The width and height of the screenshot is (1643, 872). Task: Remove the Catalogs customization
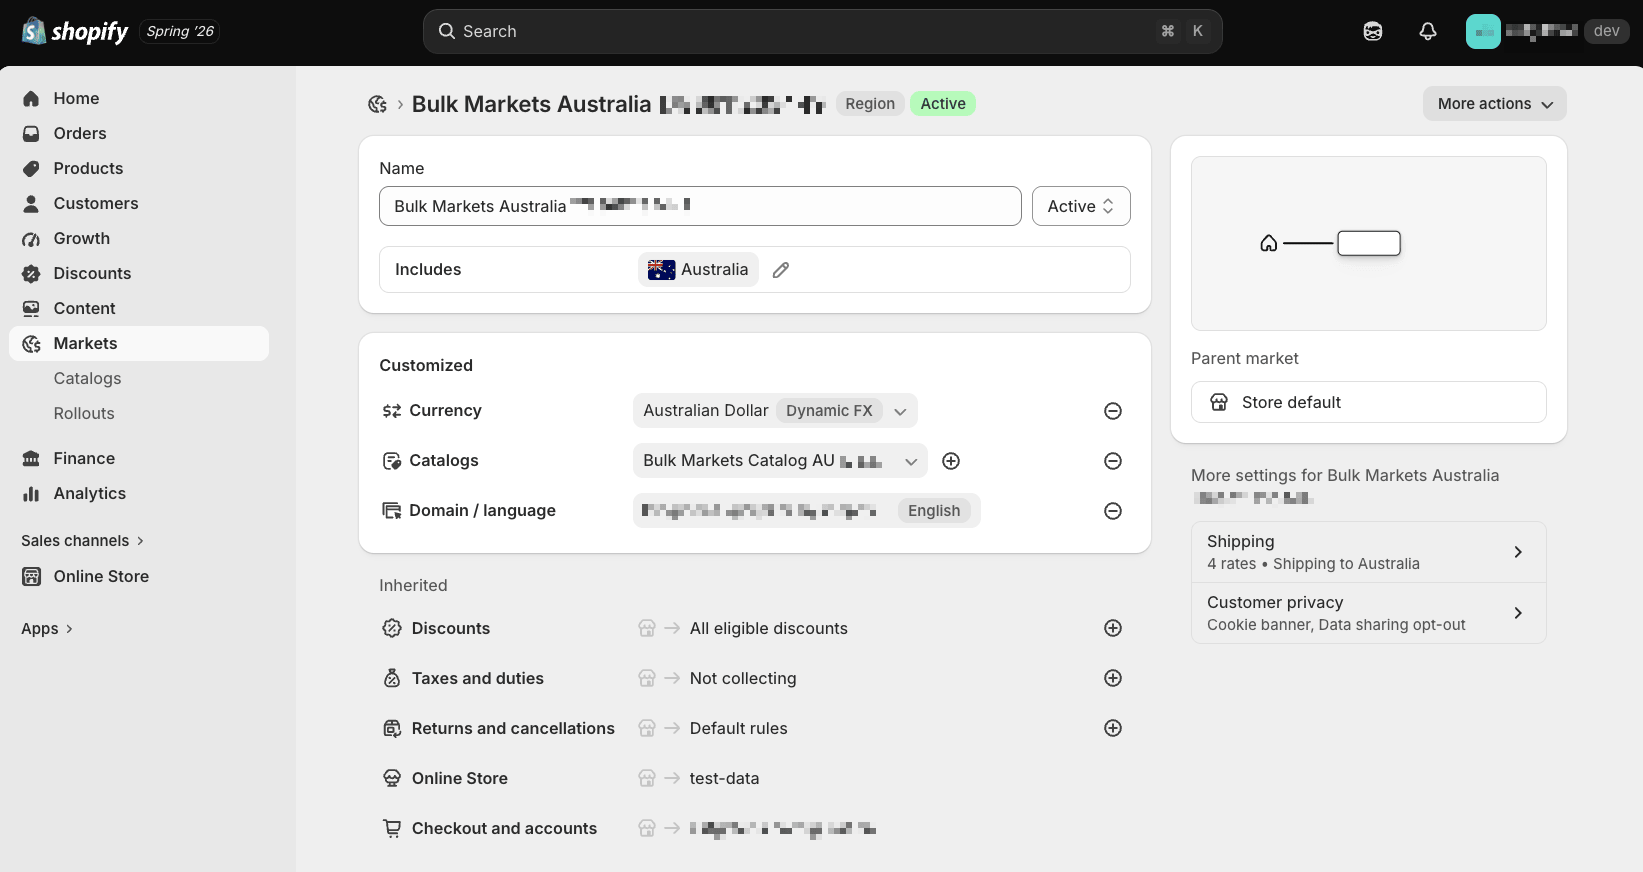tap(1113, 461)
